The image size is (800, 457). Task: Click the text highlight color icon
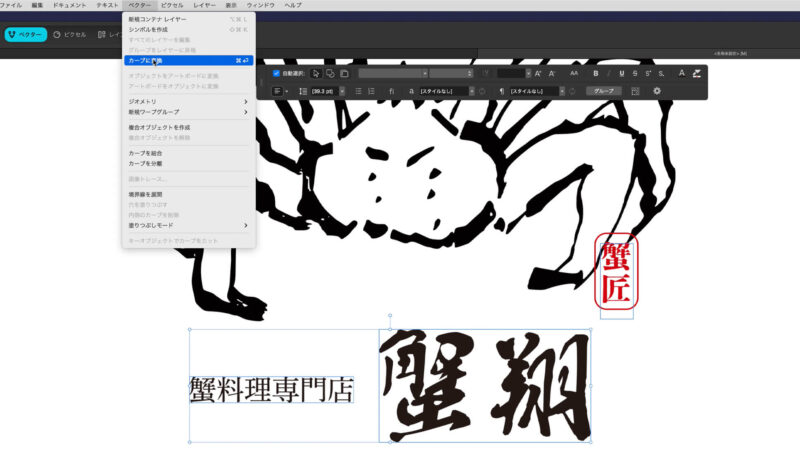pyautogui.click(x=696, y=73)
